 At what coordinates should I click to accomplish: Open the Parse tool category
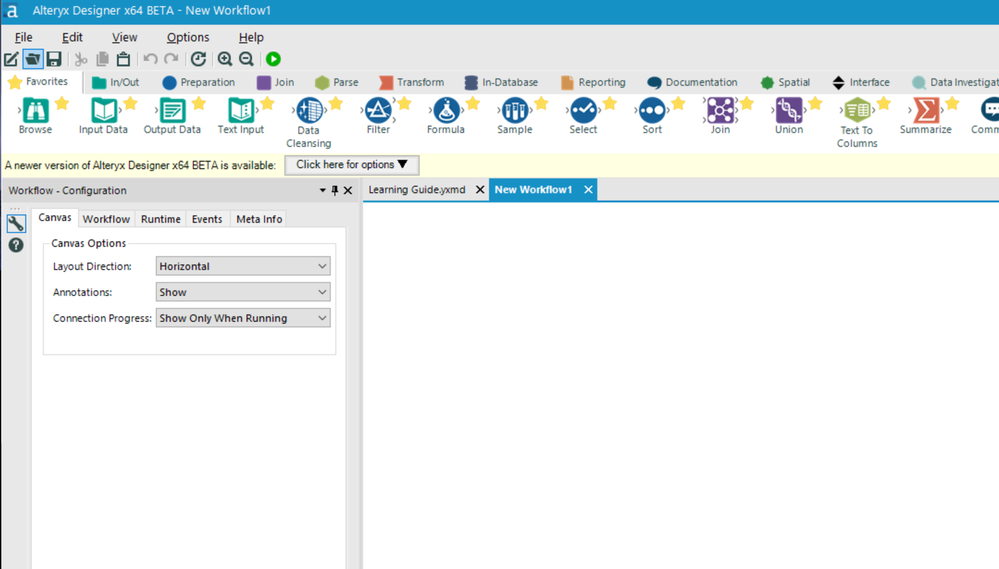pyautogui.click(x=337, y=82)
